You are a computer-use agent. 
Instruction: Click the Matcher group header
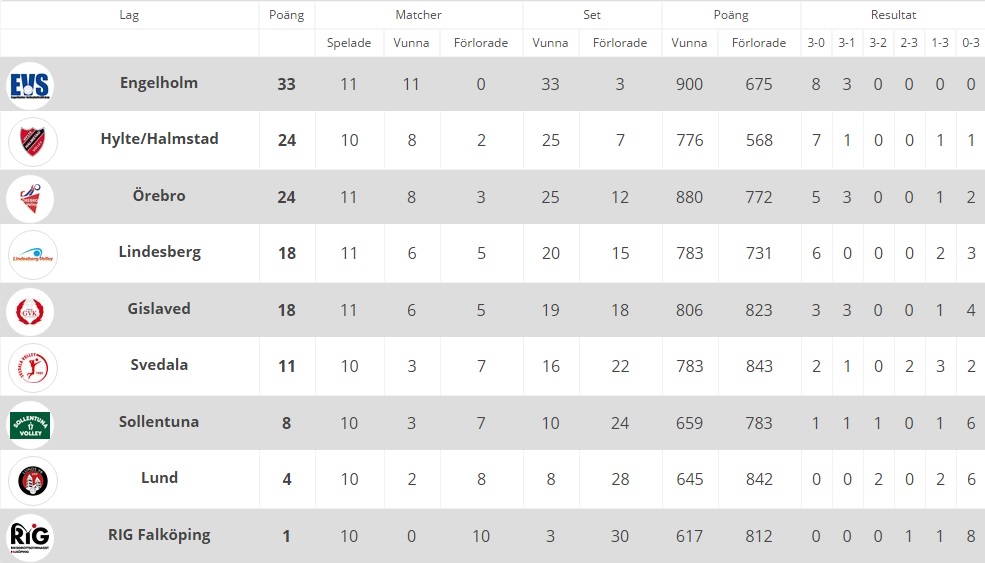[x=418, y=14]
